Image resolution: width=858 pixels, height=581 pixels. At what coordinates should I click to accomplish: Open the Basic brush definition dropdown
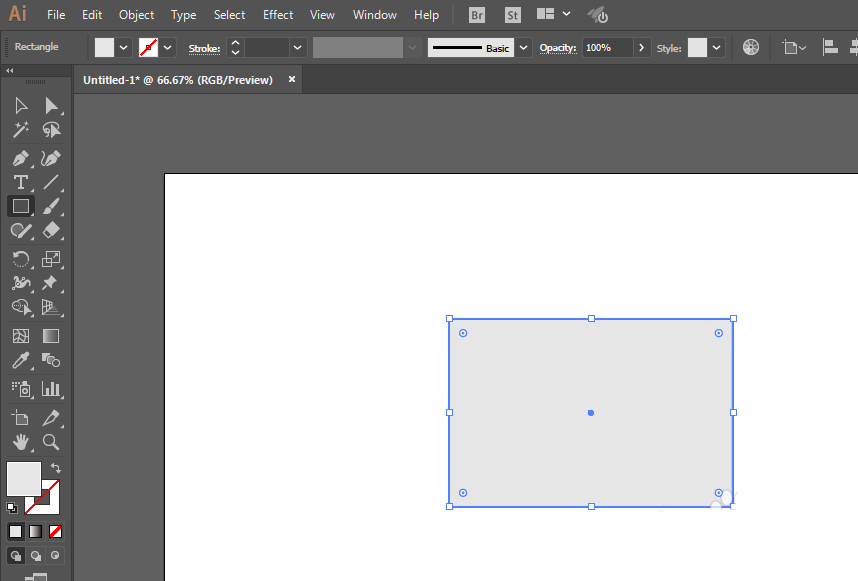click(x=523, y=48)
